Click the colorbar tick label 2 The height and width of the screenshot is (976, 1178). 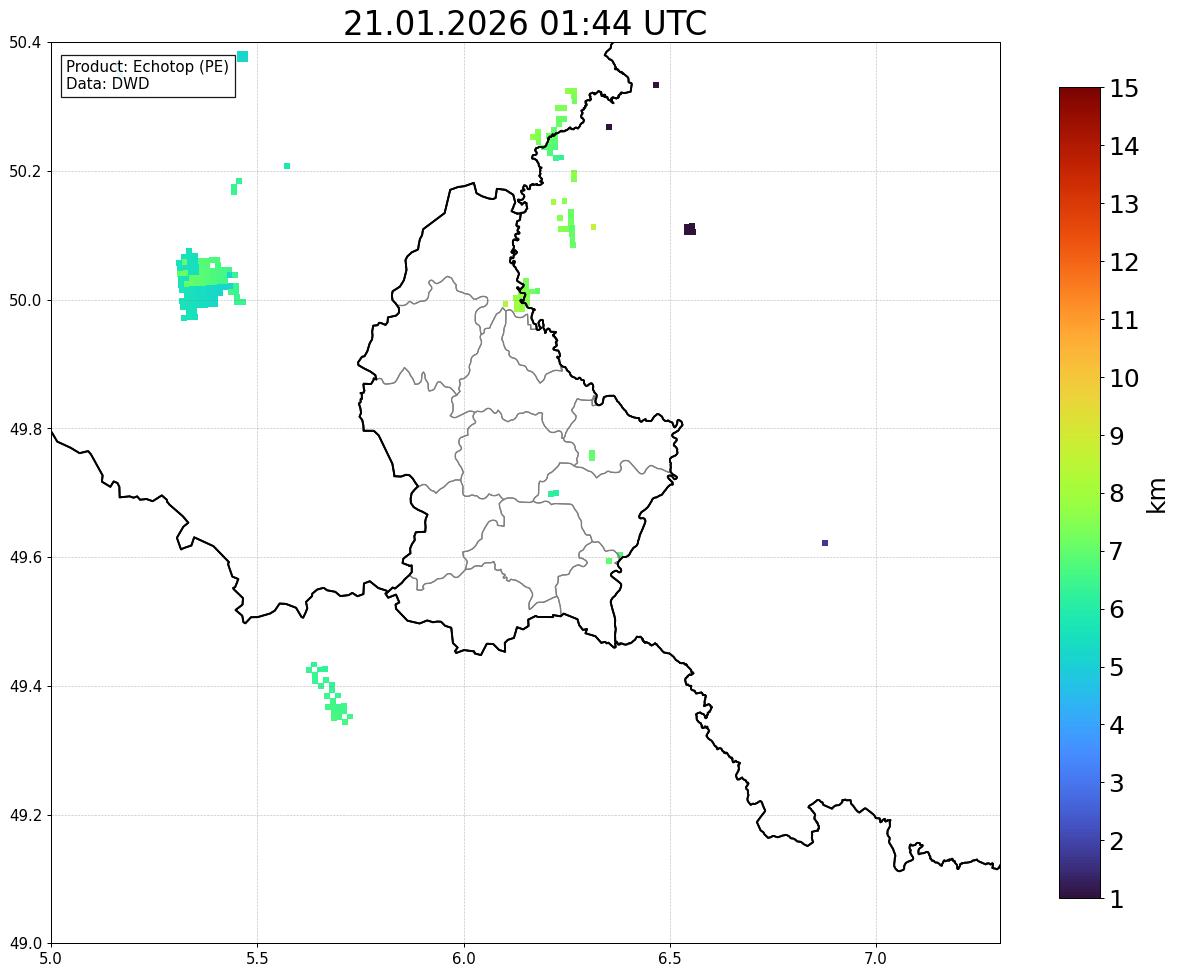pos(1117,841)
